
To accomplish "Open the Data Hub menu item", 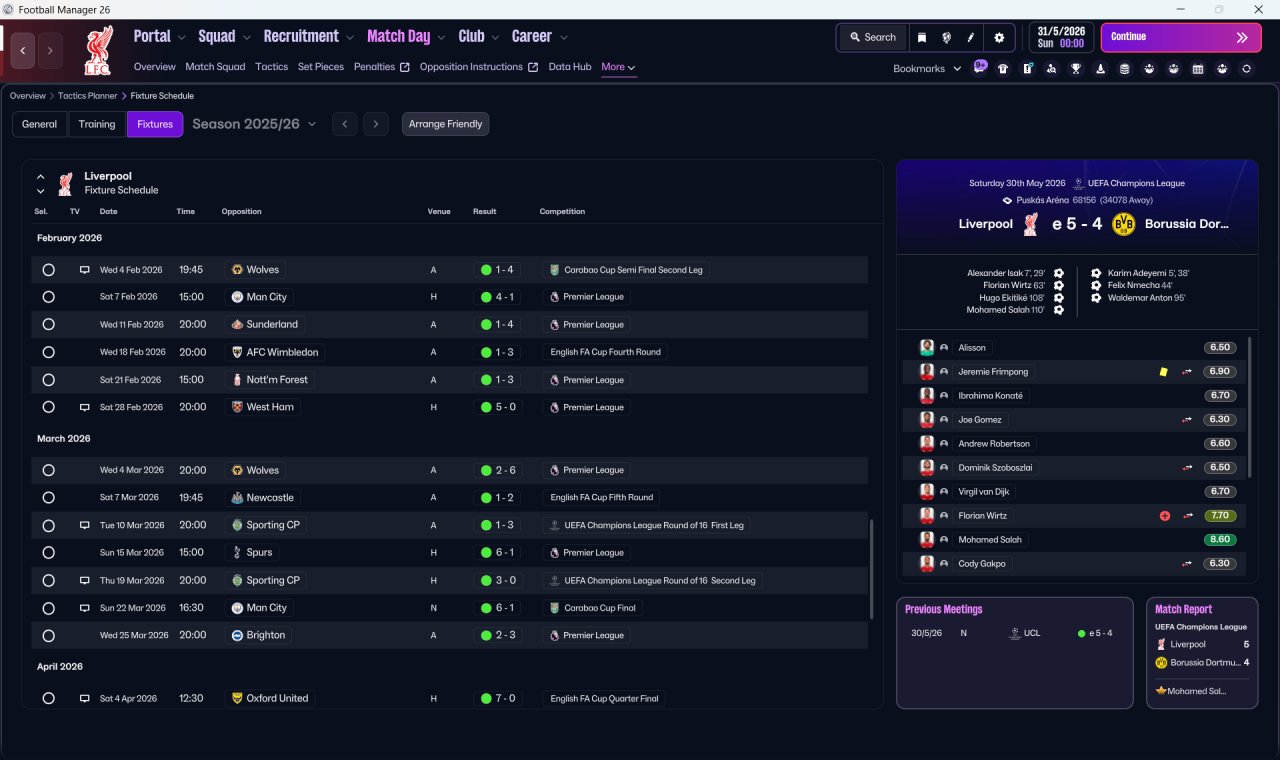I will click(570, 67).
